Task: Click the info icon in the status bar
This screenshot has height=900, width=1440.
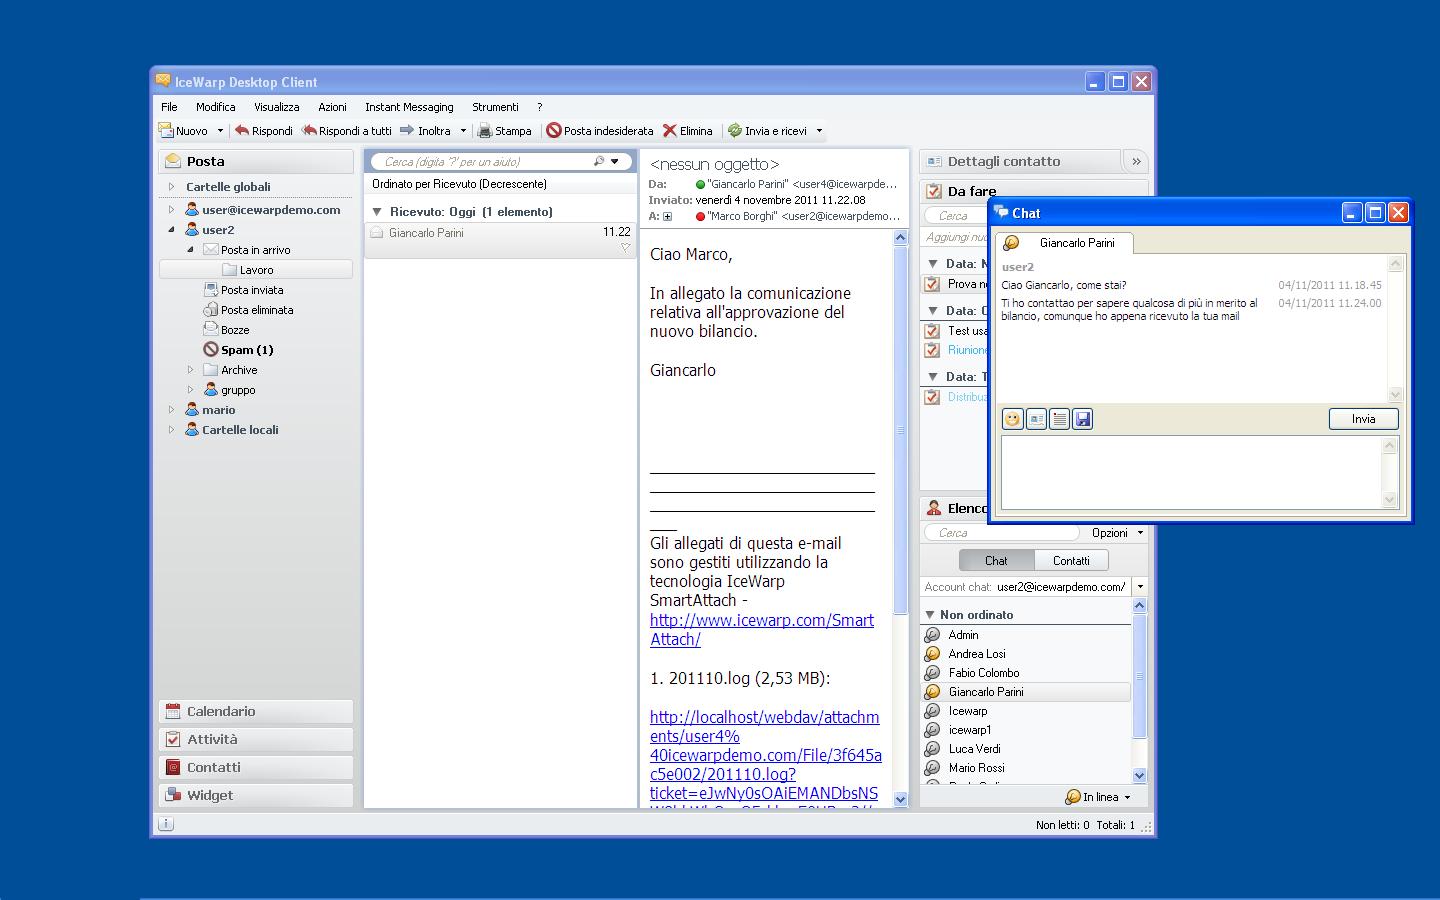Action: [166, 824]
